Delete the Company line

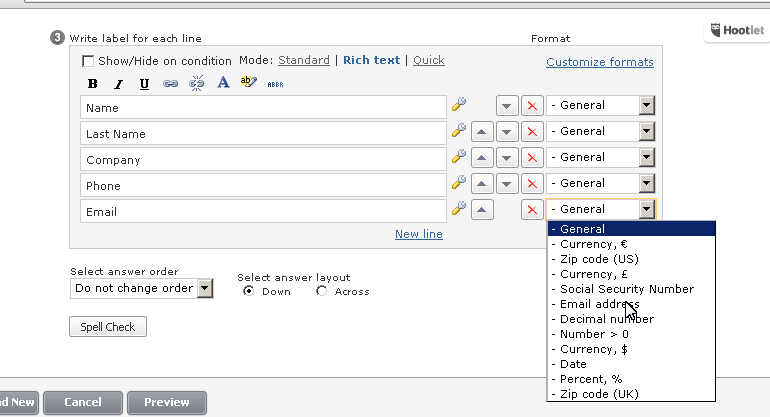532,158
